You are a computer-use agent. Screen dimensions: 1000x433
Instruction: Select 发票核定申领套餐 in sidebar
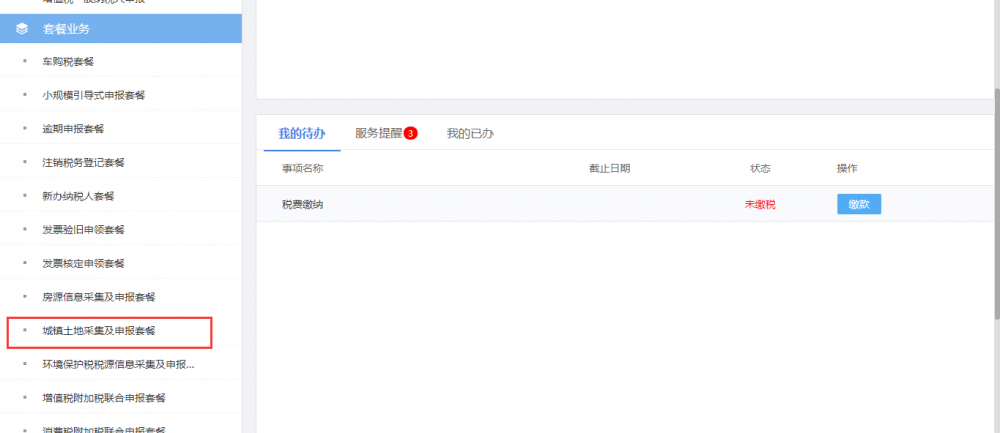pos(83,264)
